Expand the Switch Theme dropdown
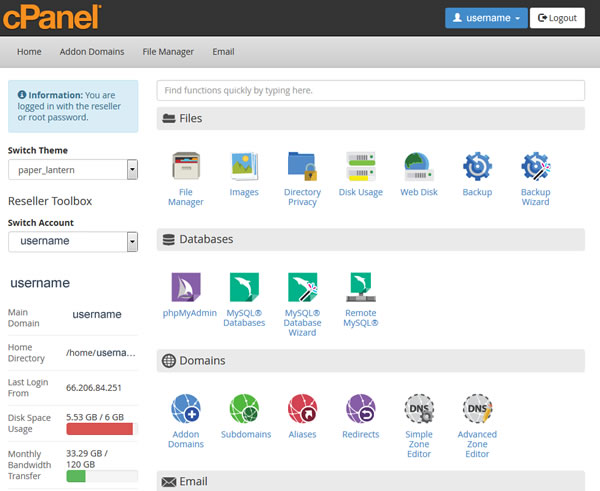The width and height of the screenshot is (600, 491). (x=72, y=170)
